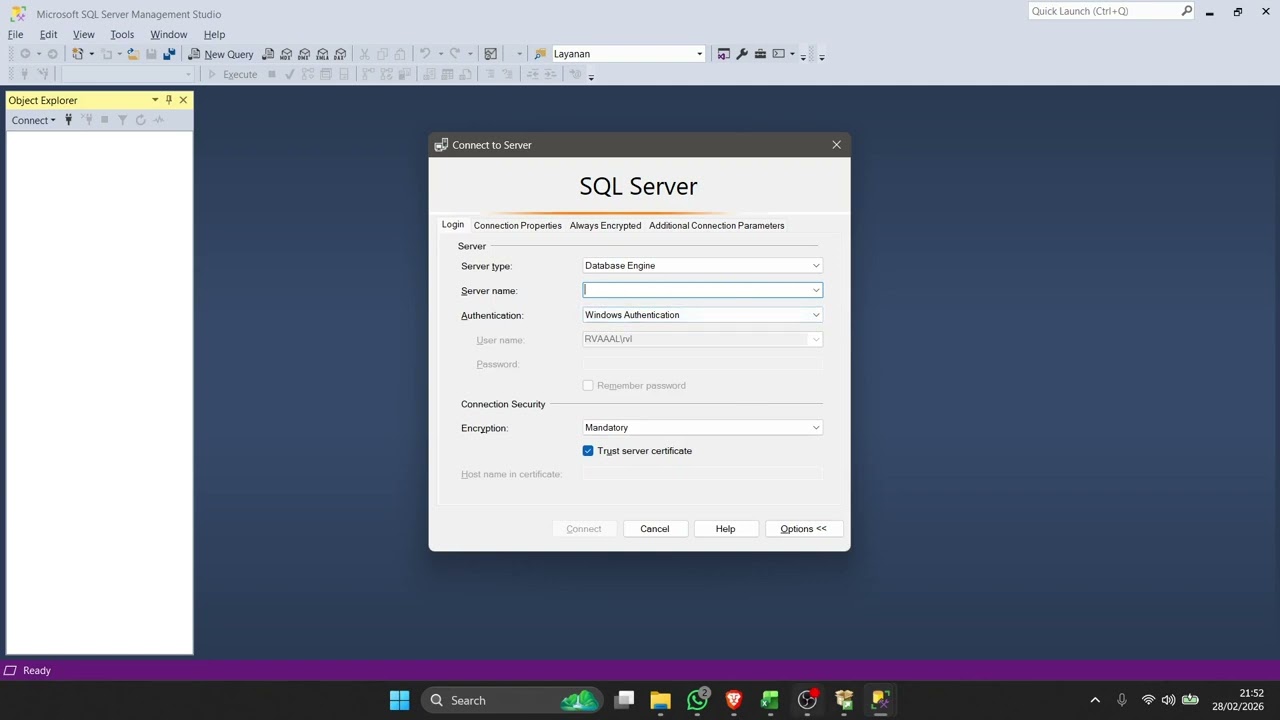1280x720 pixels.
Task: Open the Edit menu
Action: tap(48, 34)
